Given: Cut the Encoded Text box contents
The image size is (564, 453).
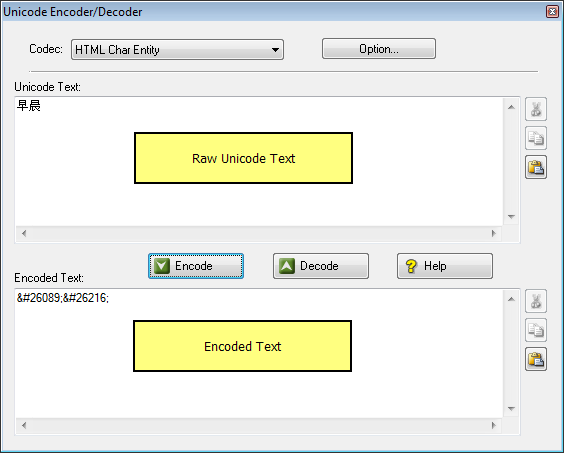Looking at the screenshot, I should 536,301.
